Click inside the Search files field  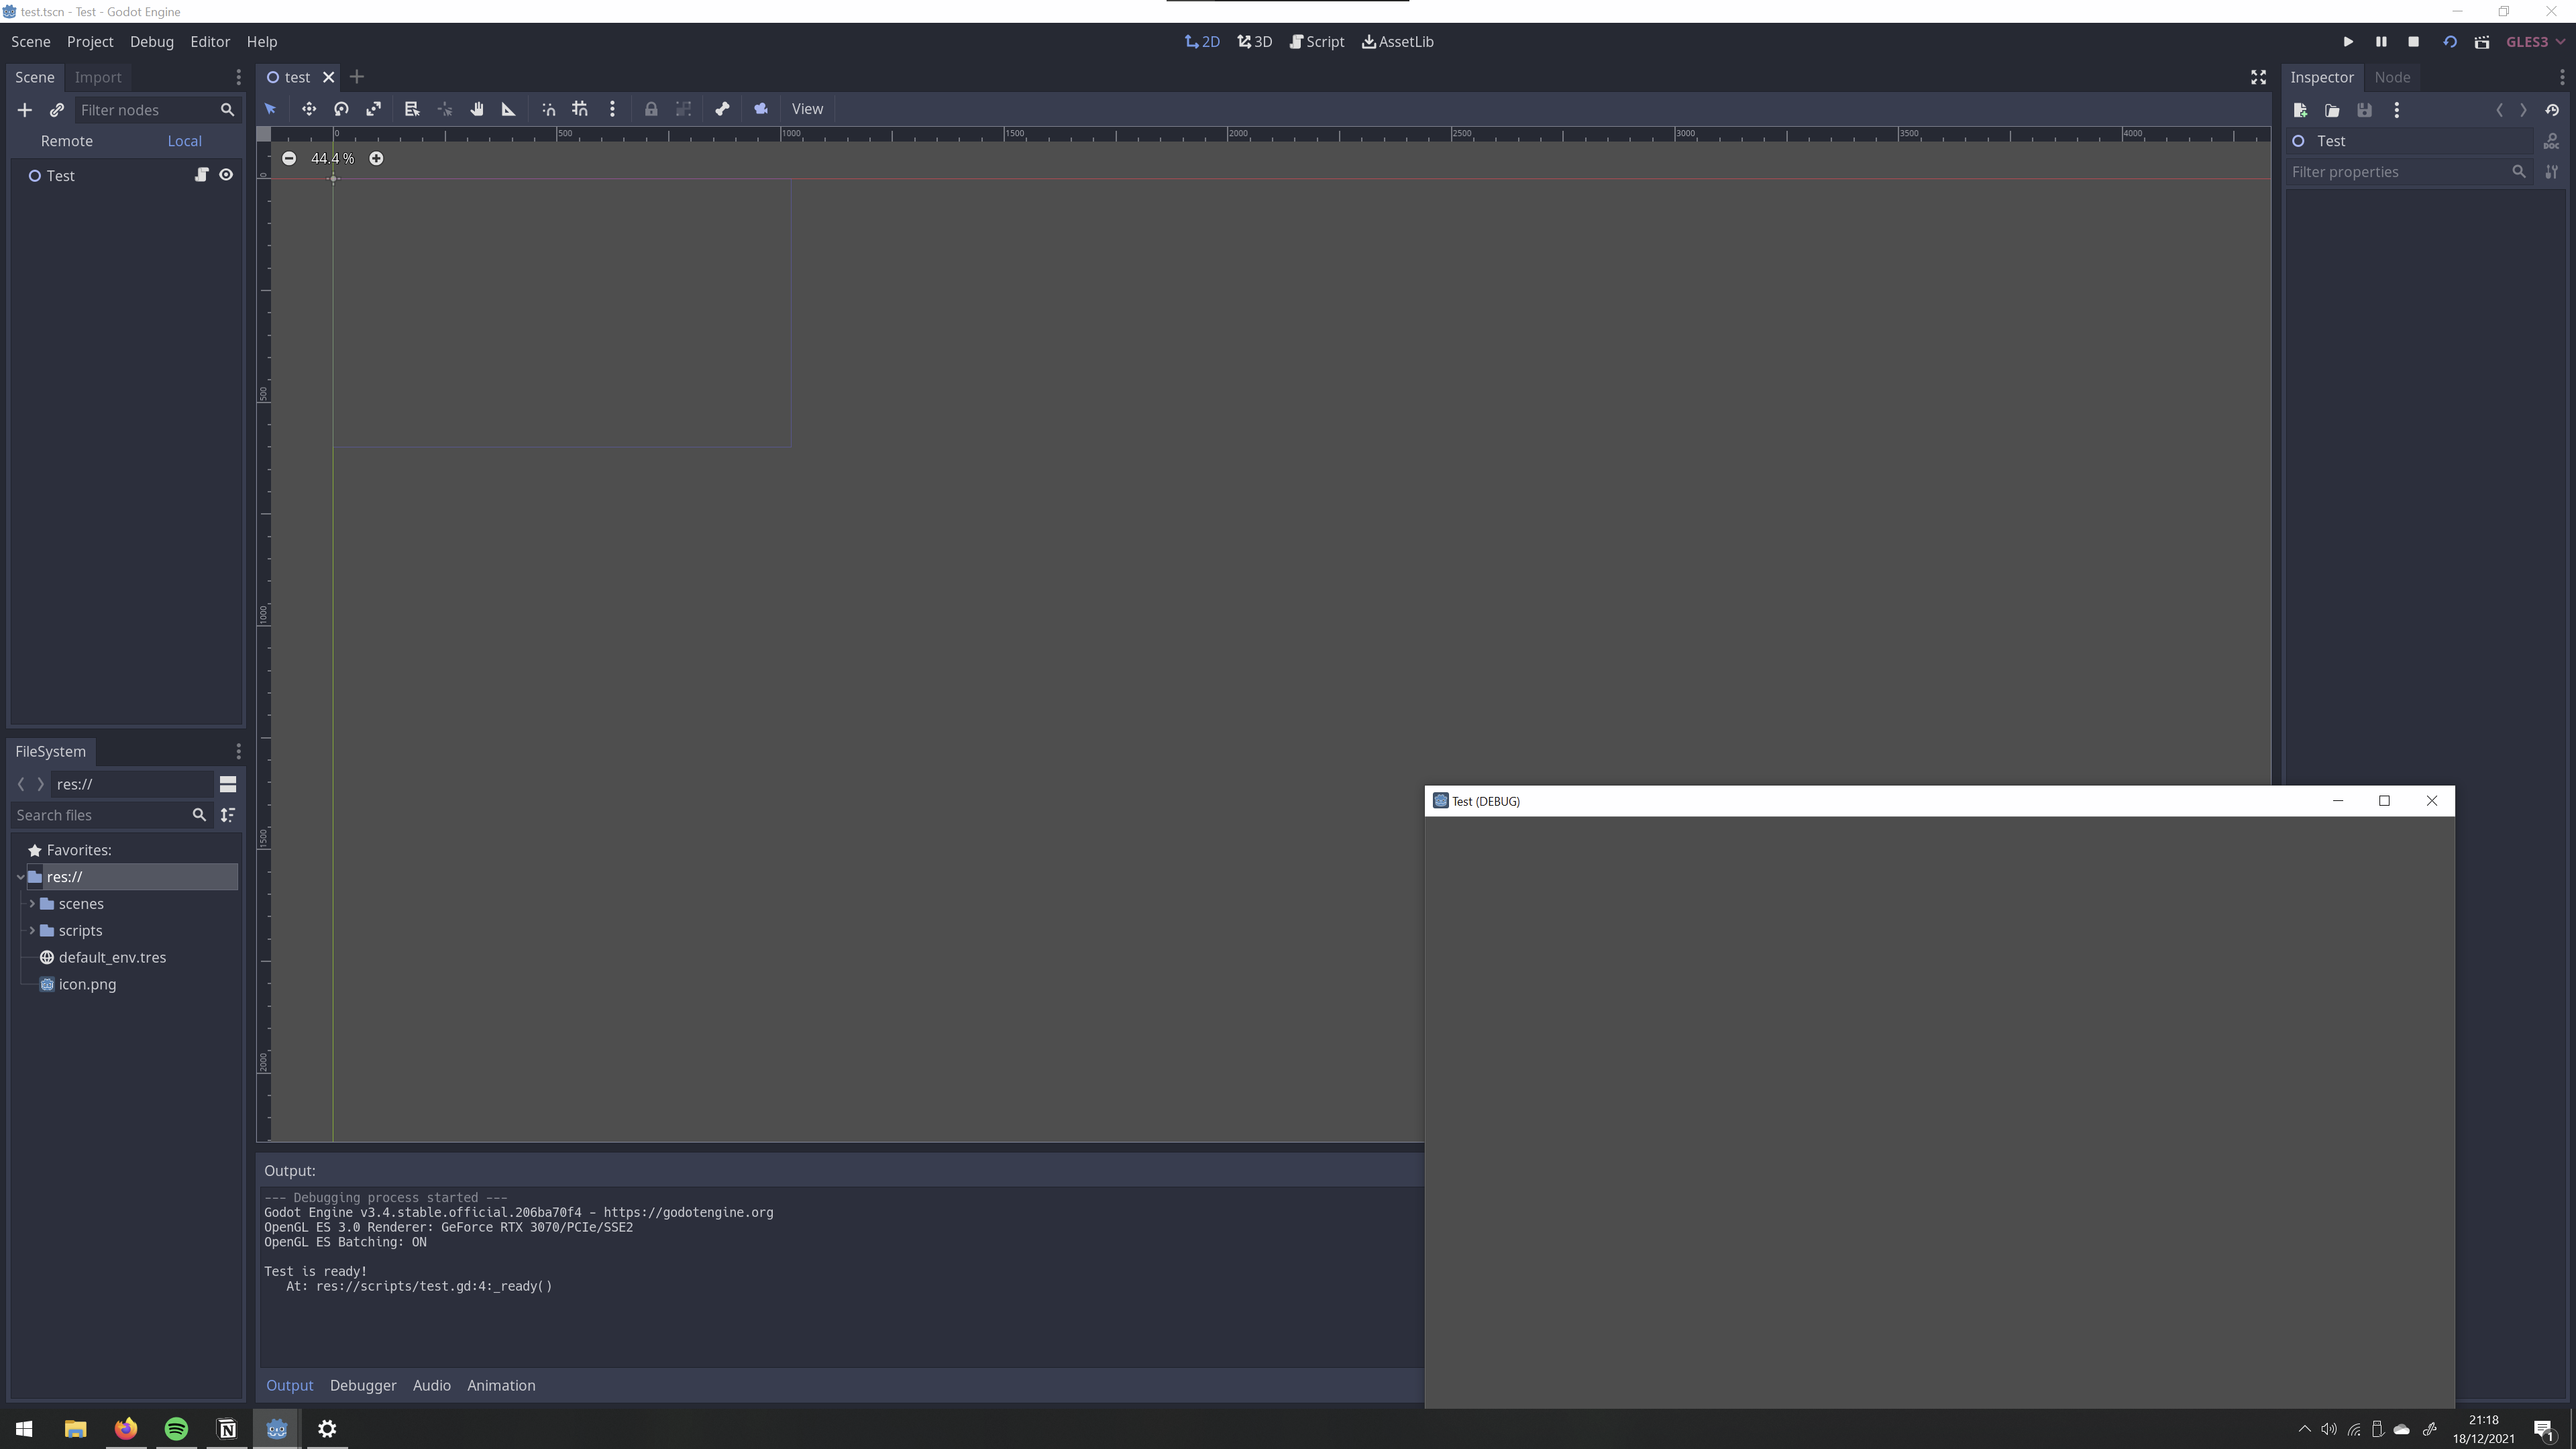pyautogui.click(x=110, y=815)
